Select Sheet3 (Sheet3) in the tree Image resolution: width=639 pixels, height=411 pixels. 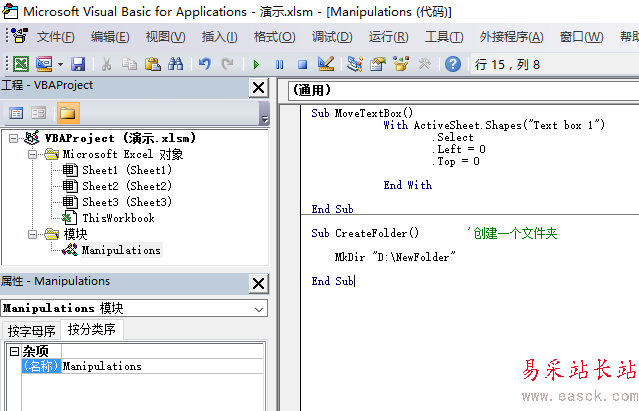tap(127, 202)
